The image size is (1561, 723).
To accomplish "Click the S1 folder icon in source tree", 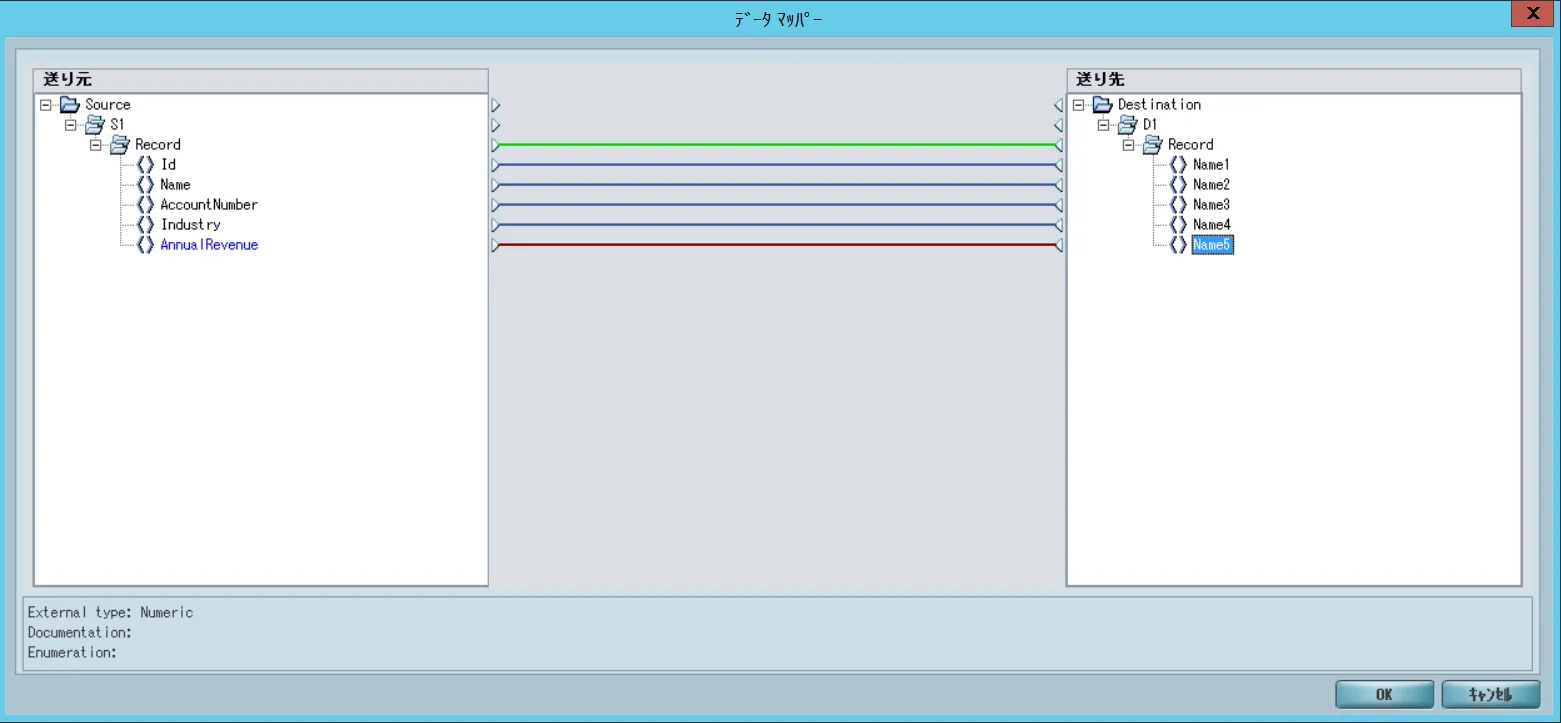I will pos(94,125).
